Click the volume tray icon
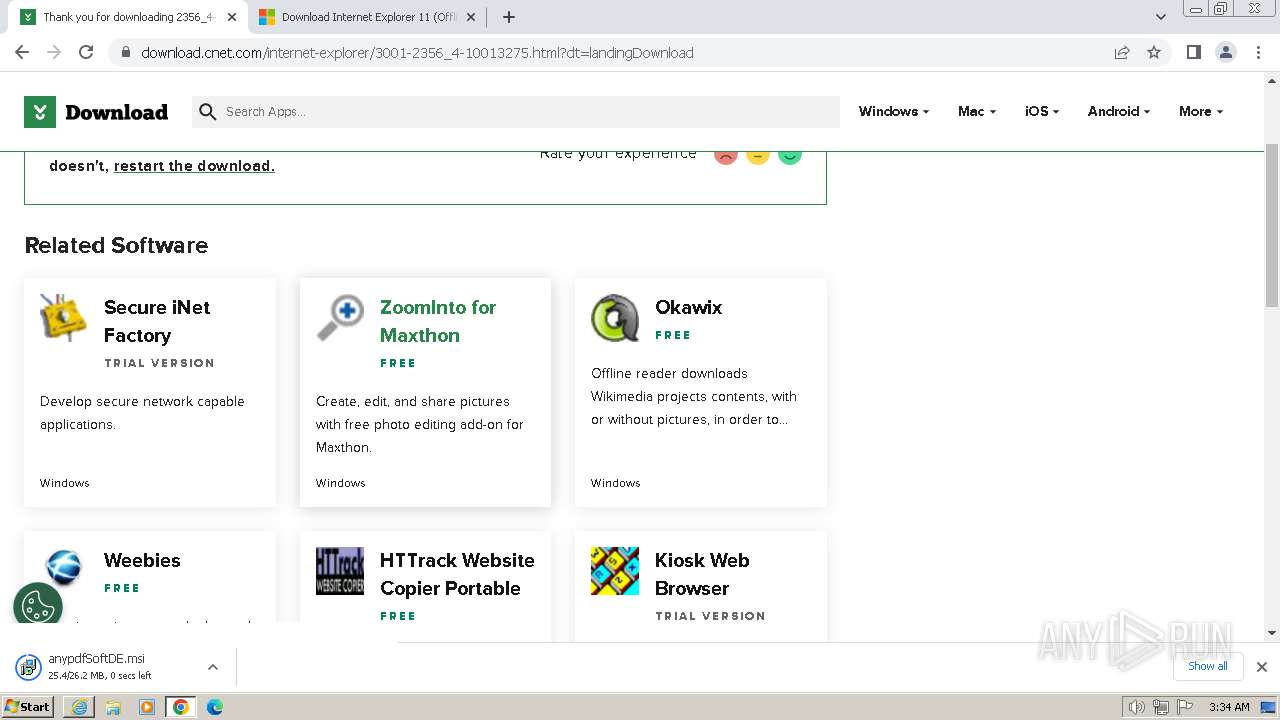The width and height of the screenshot is (1280, 720). click(1137, 707)
